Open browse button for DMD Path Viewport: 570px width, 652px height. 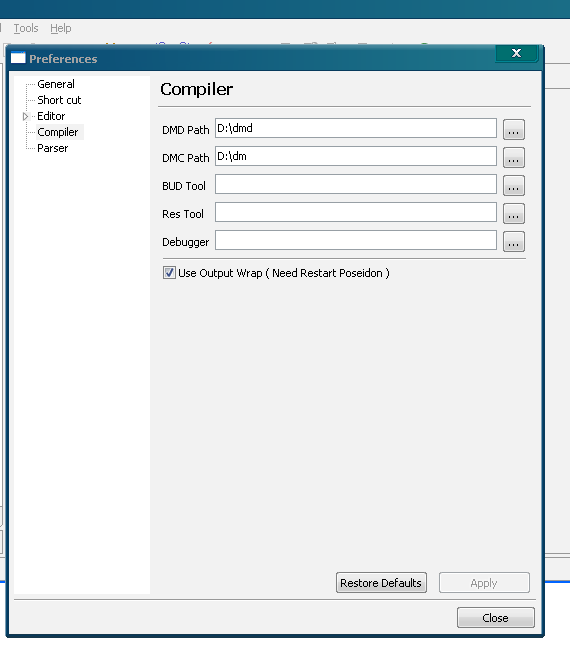[514, 129]
